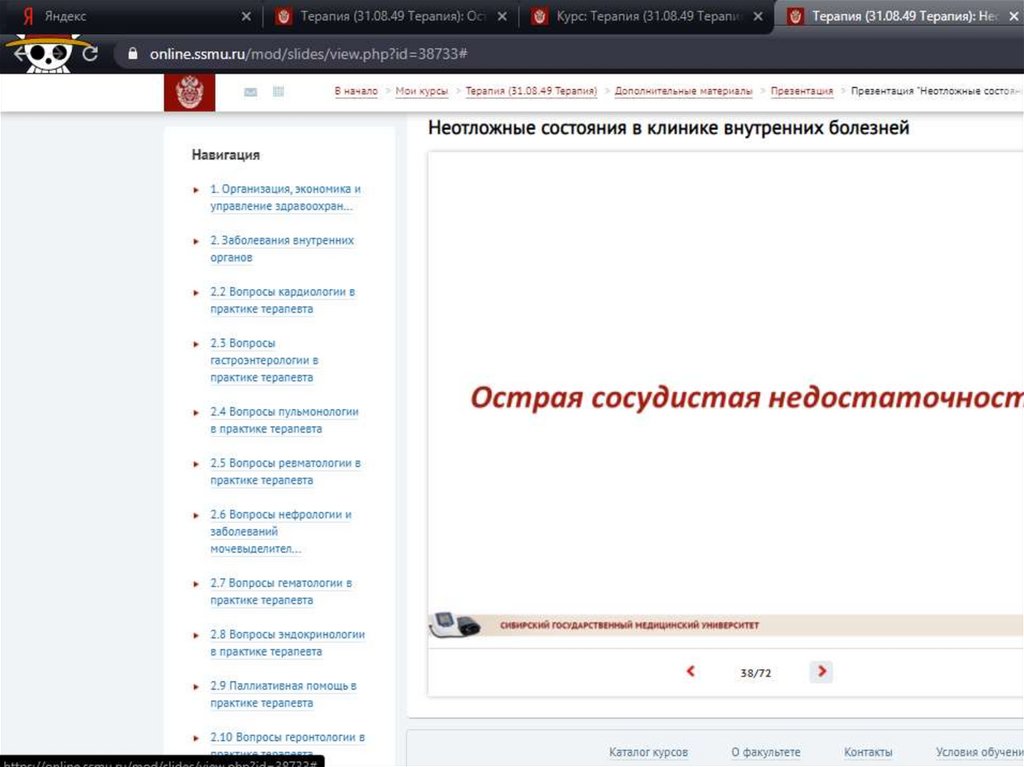
Task: Switch to the 'Курс: Терапия' tab
Action: point(650,17)
